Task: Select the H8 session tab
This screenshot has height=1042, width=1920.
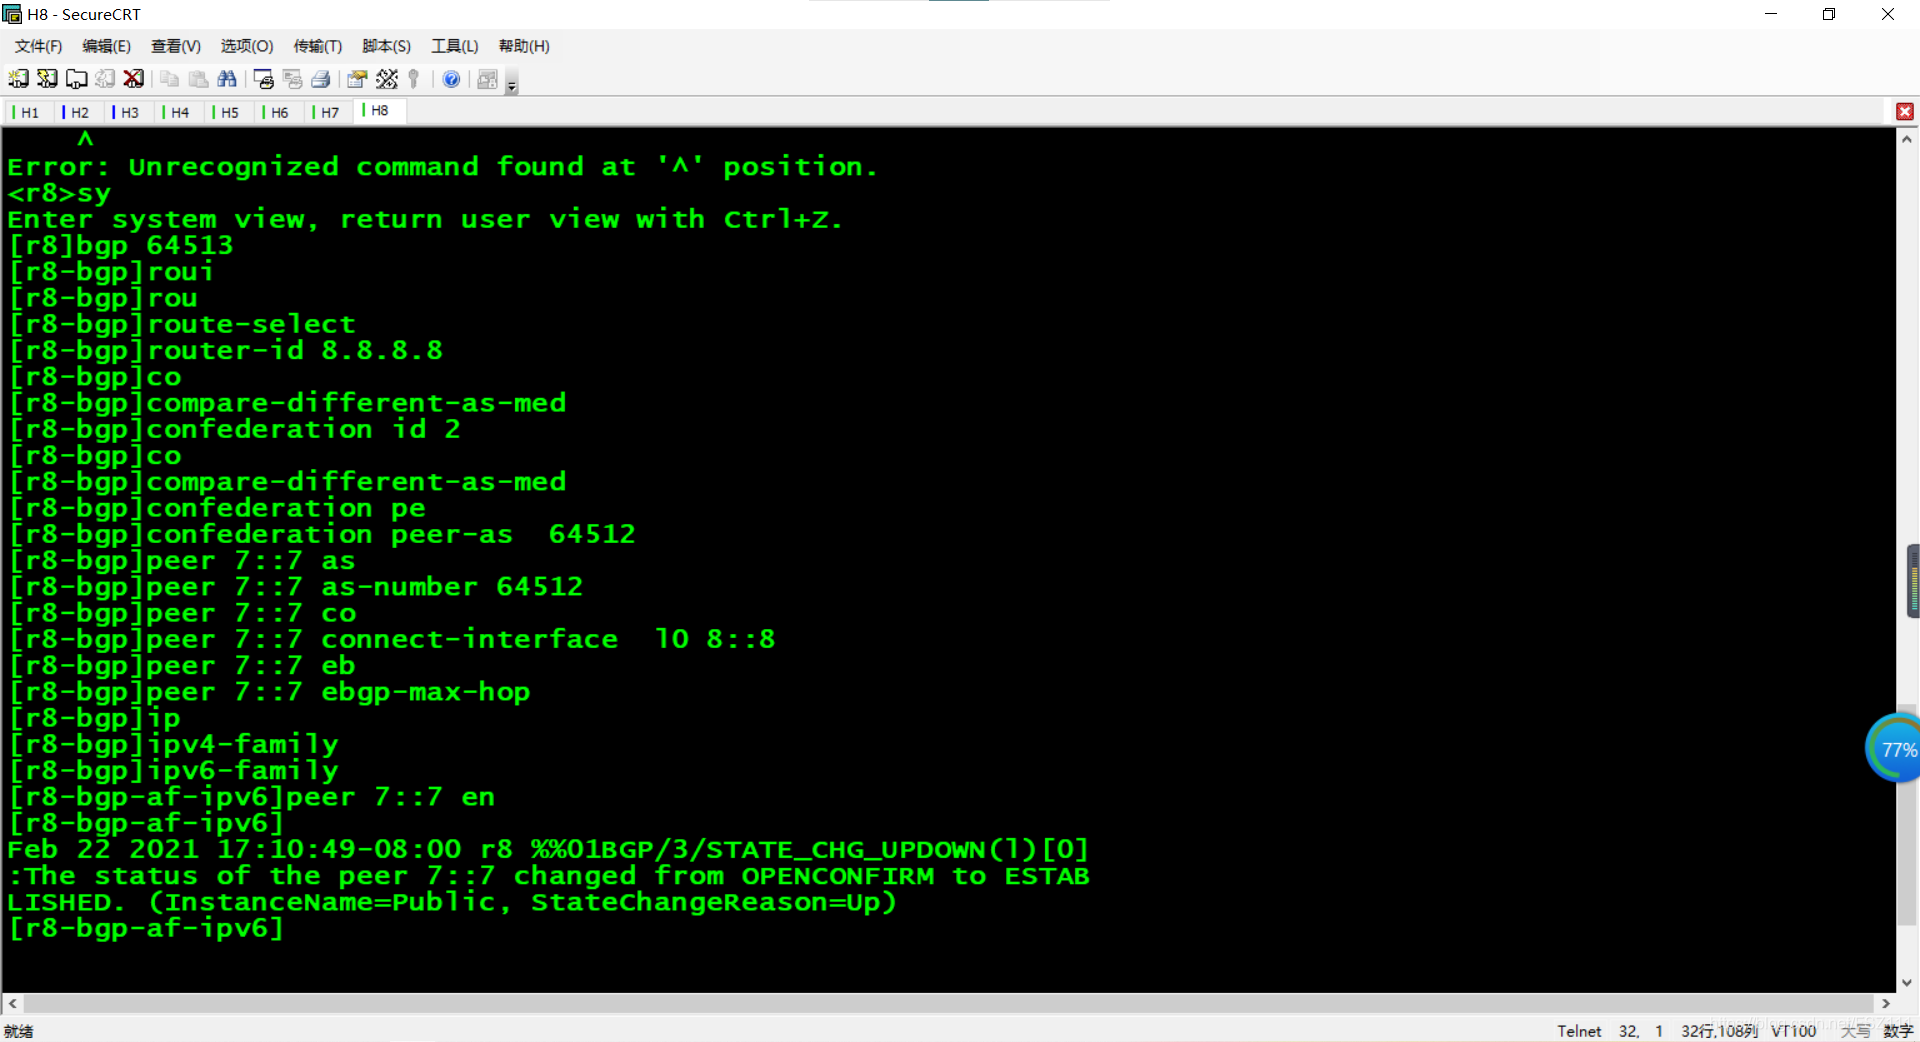Action: (379, 111)
